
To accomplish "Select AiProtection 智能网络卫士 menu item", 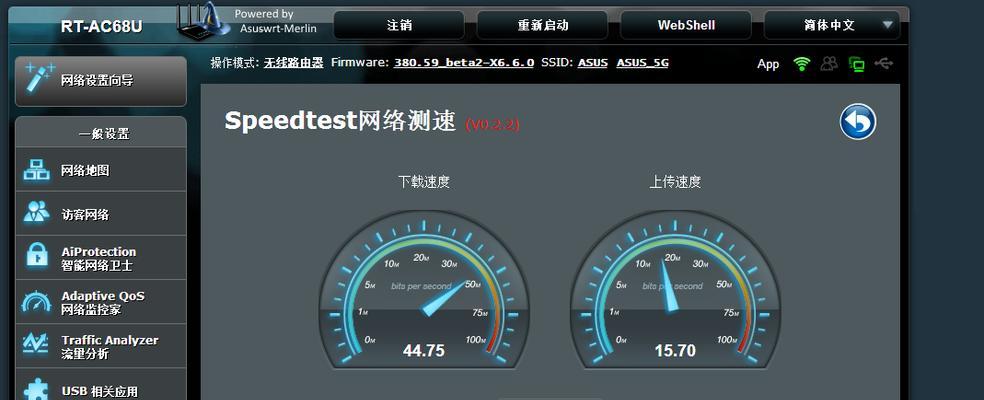I will (101, 258).
